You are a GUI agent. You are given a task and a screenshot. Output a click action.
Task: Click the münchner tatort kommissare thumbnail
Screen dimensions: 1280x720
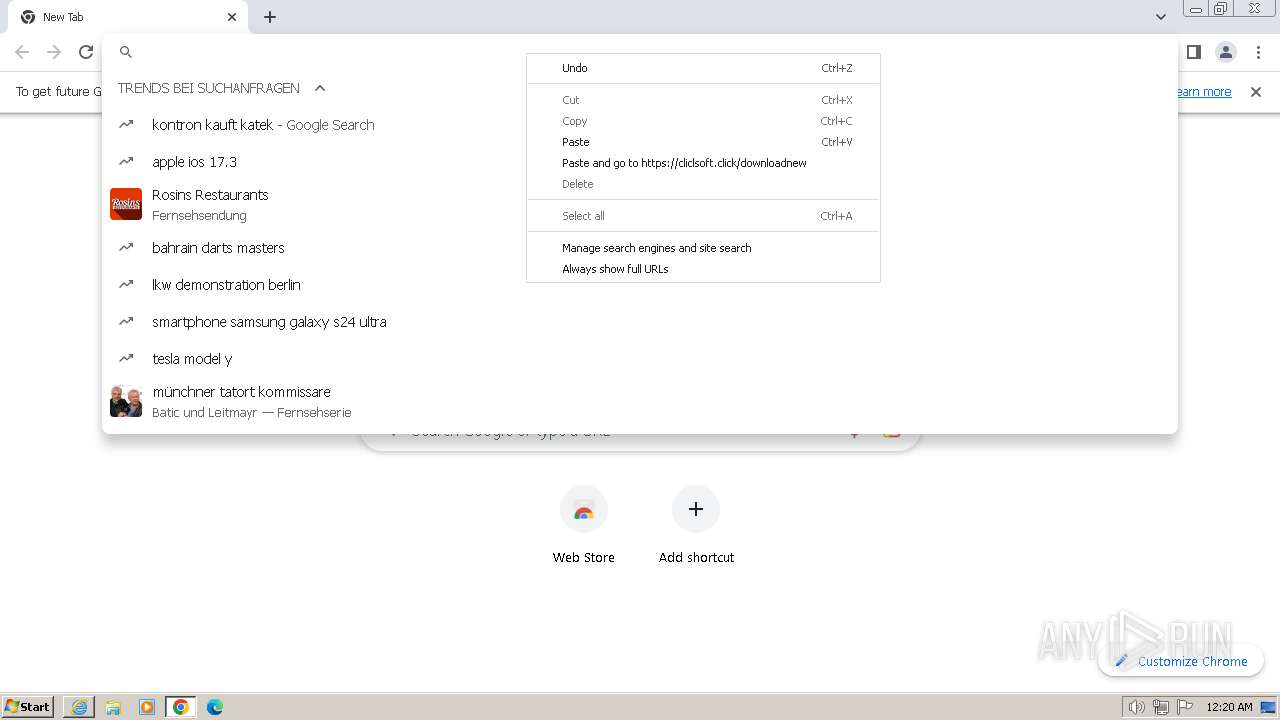click(x=126, y=401)
